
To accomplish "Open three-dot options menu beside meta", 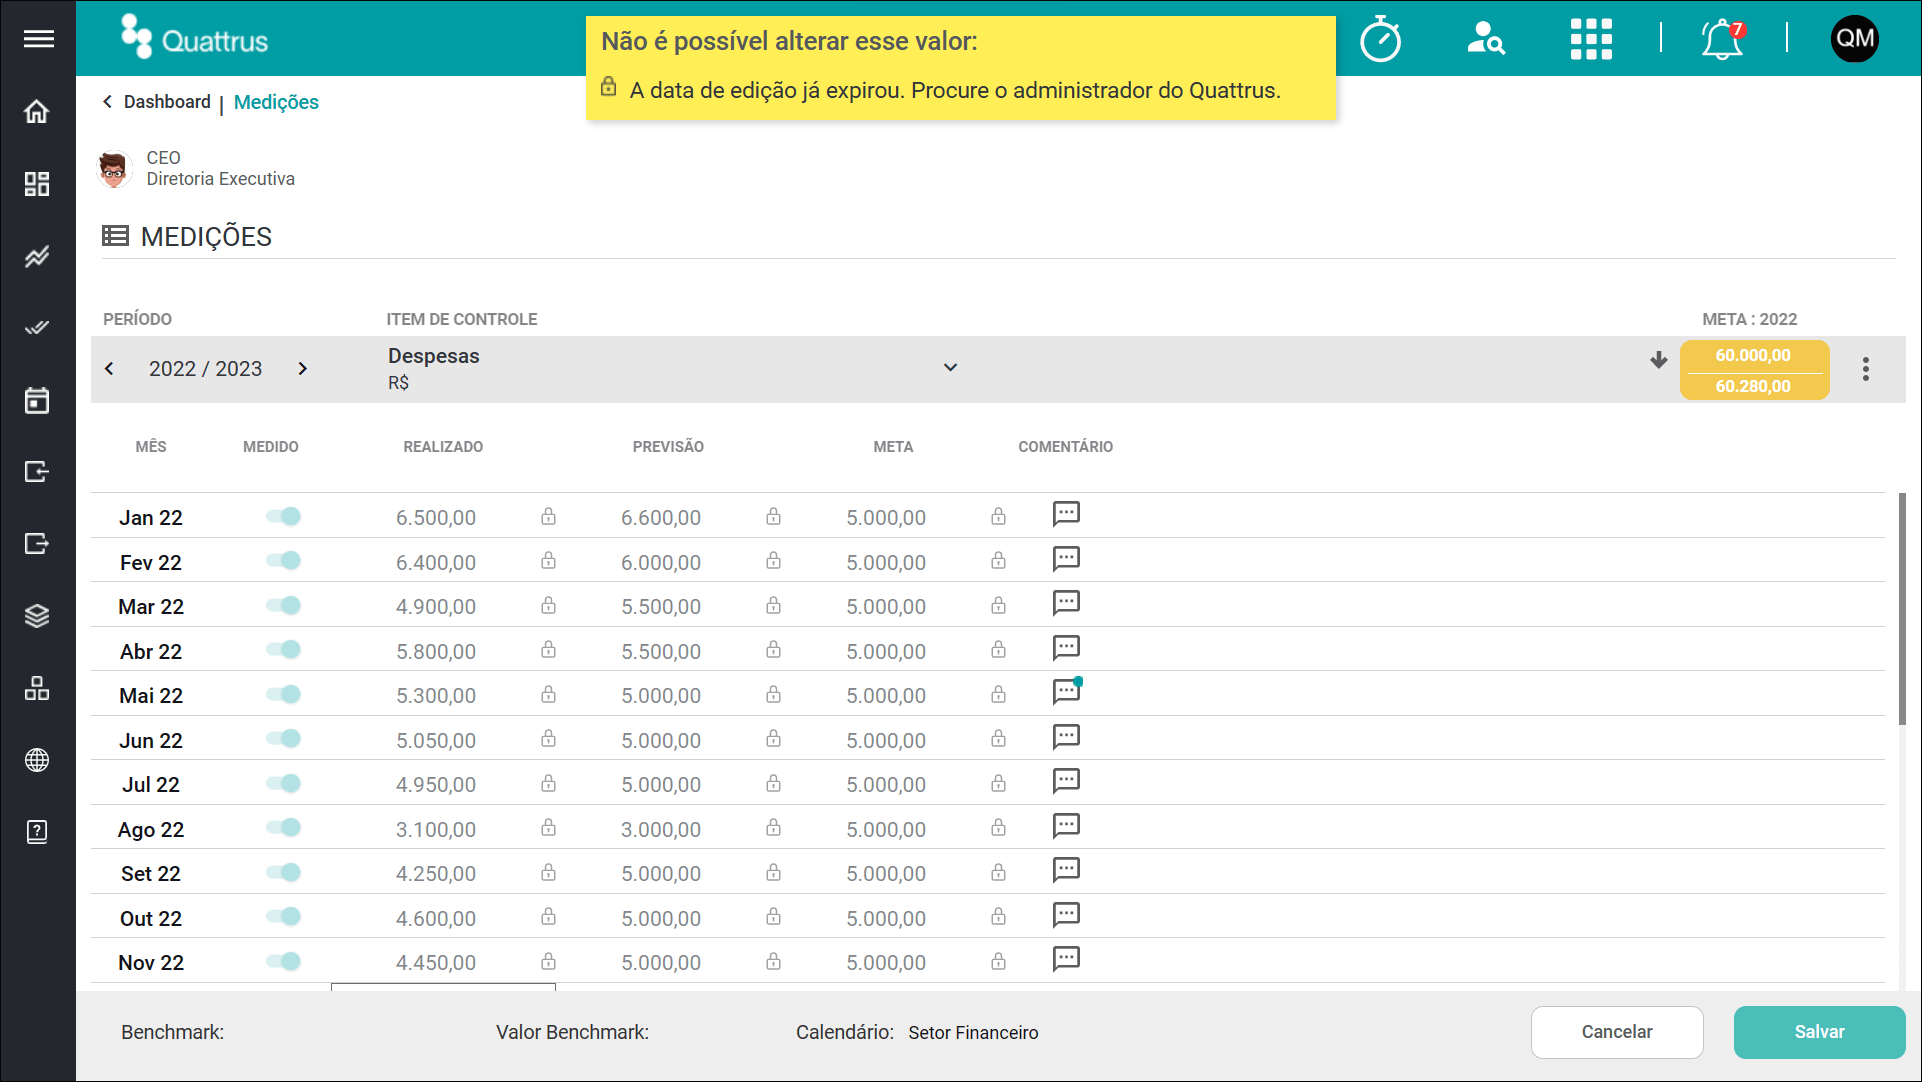I will click(1865, 369).
